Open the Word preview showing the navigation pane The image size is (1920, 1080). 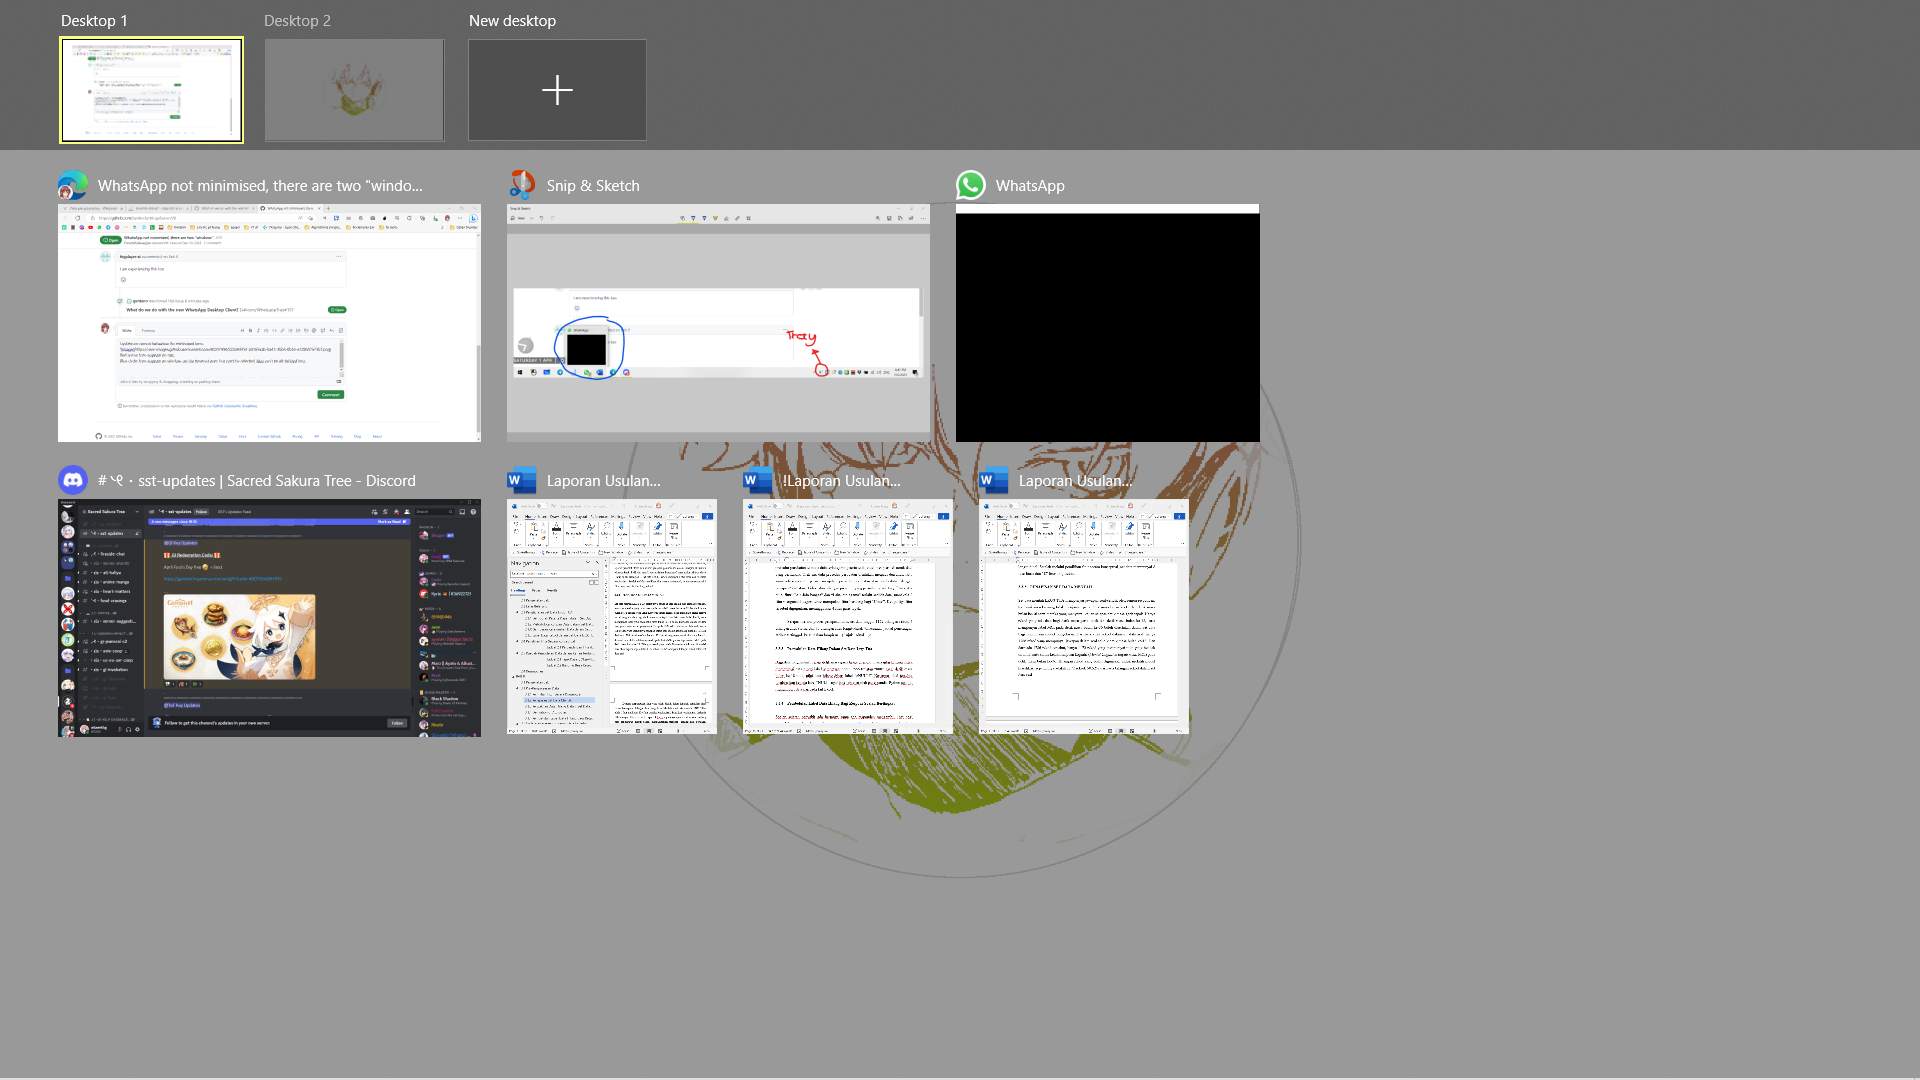tap(611, 616)
